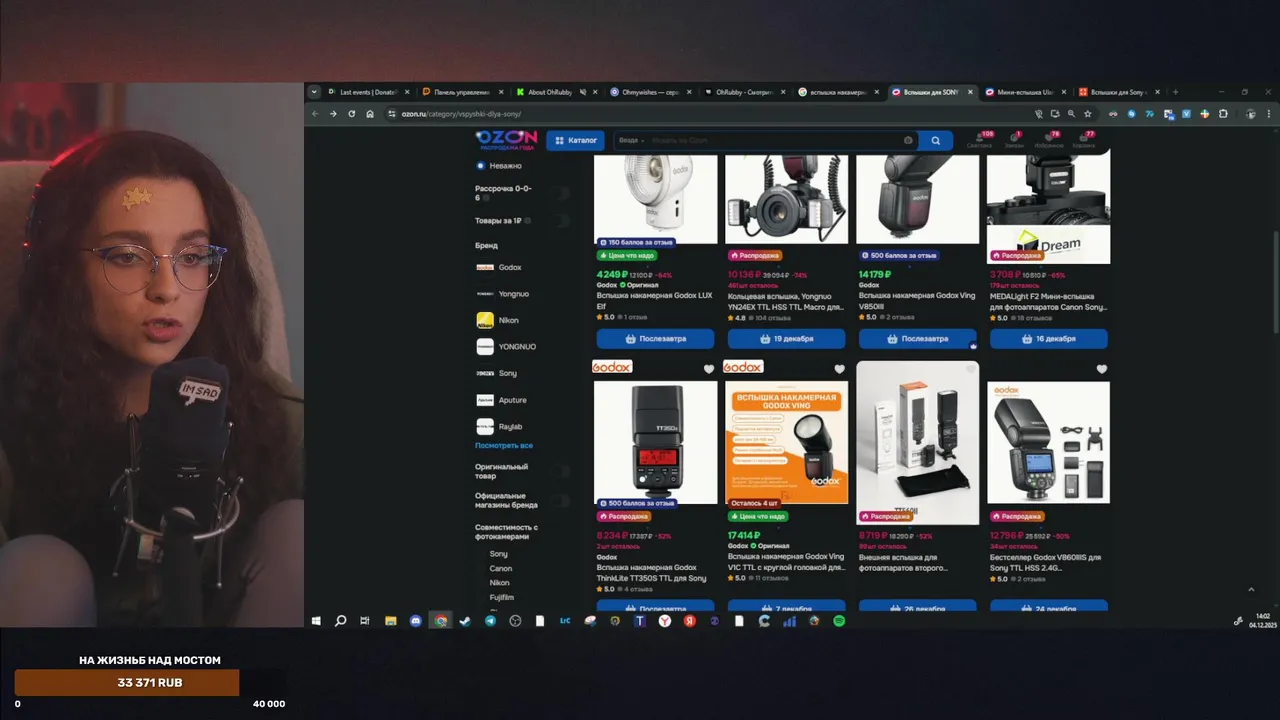The height and width of the screenshot is (720, 1280).
Task: Click the blue search magnifier button
Action: point(935,141)
